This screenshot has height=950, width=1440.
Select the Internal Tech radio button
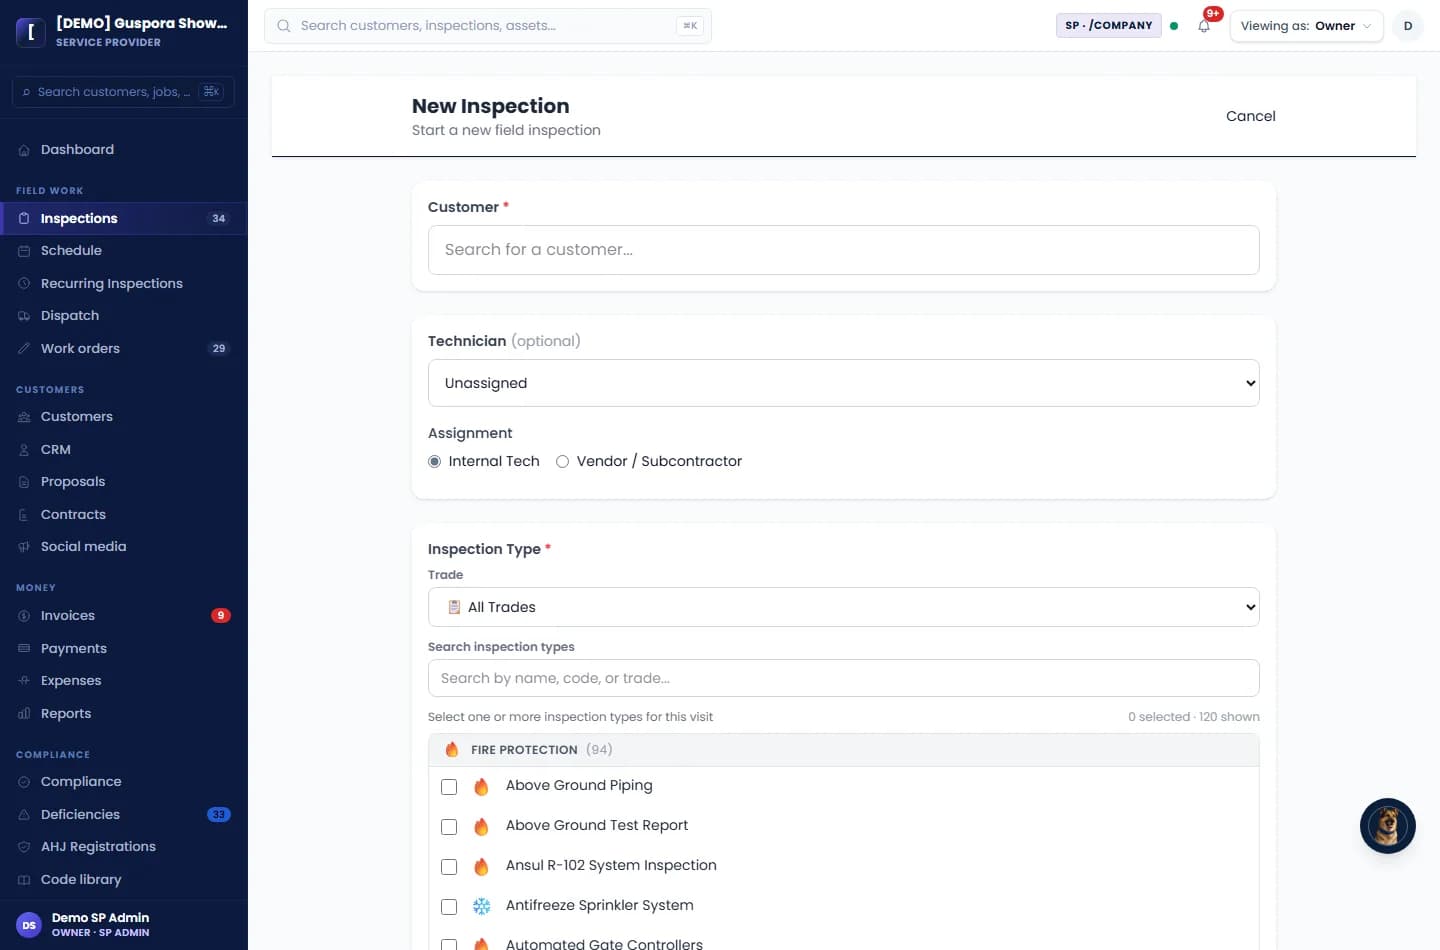434,461
